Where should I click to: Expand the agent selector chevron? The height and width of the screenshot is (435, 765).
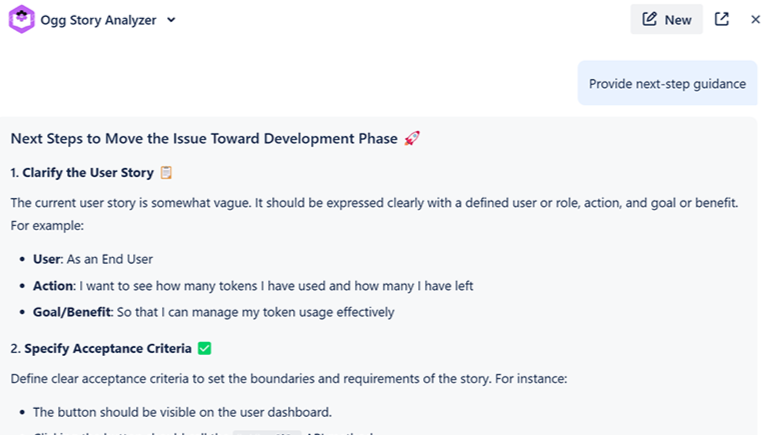[171, 19]
